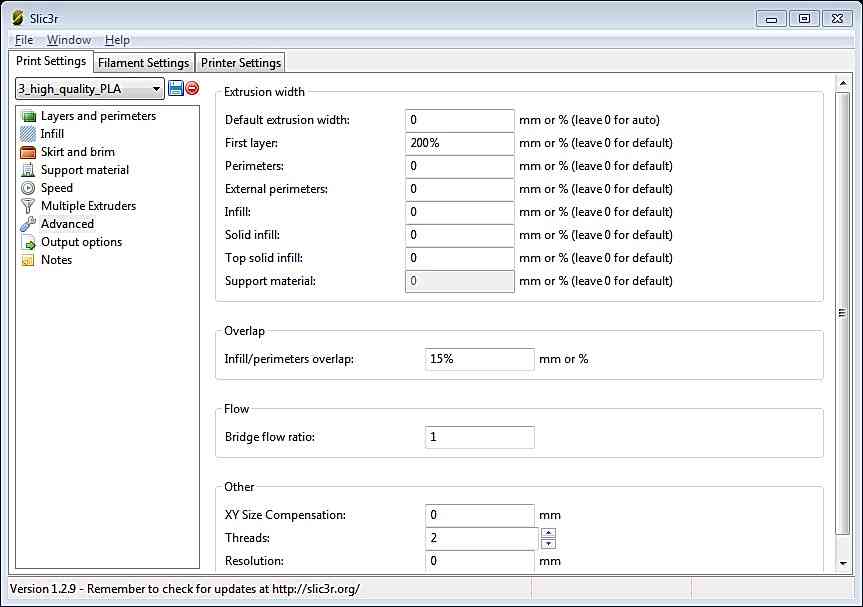Decrease Threads with the down arrow
The image size is (863, 607).
click(548, 544)
